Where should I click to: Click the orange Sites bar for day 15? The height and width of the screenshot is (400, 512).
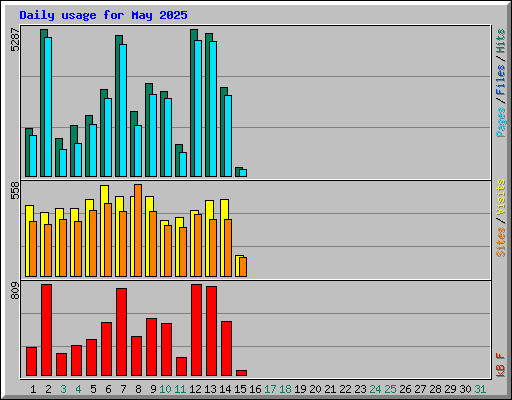[243, 267]
